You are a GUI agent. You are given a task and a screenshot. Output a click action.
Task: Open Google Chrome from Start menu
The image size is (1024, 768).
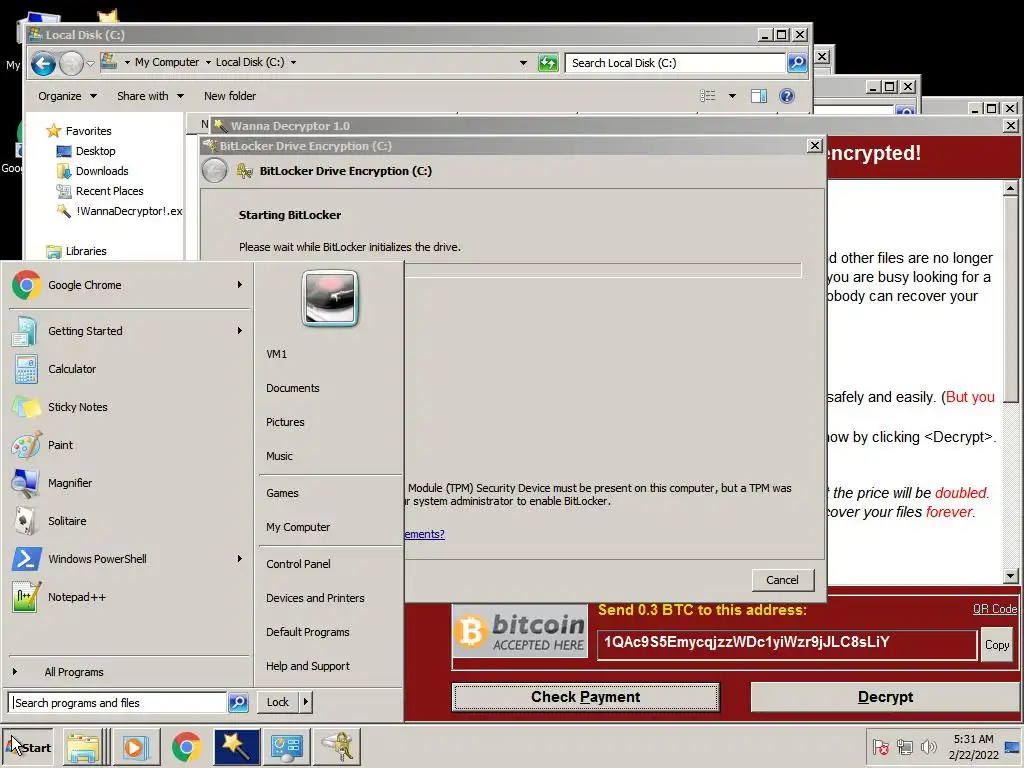[x=85, y=285]
